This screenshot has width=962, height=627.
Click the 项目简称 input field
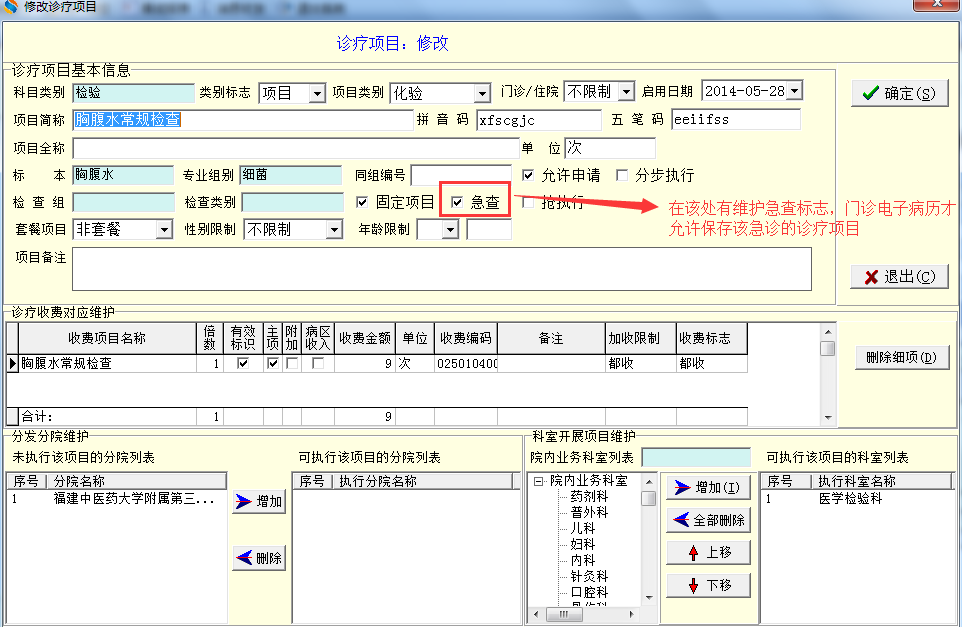[x=243, y=120]
